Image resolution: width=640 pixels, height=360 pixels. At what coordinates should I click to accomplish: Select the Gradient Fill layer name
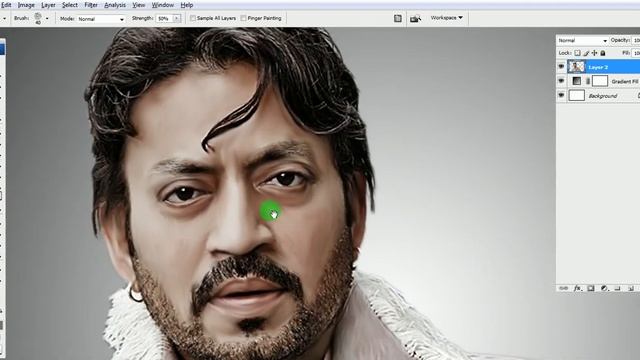click(625, 82)
